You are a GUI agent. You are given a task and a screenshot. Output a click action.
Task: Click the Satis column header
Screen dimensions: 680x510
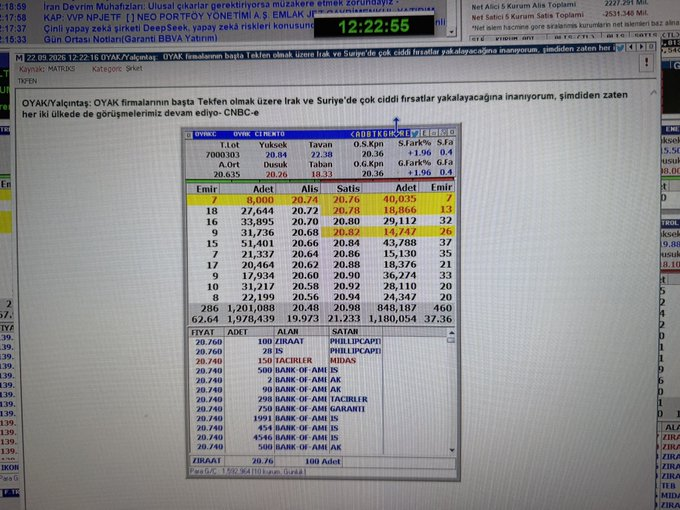[x=348, y=188]
